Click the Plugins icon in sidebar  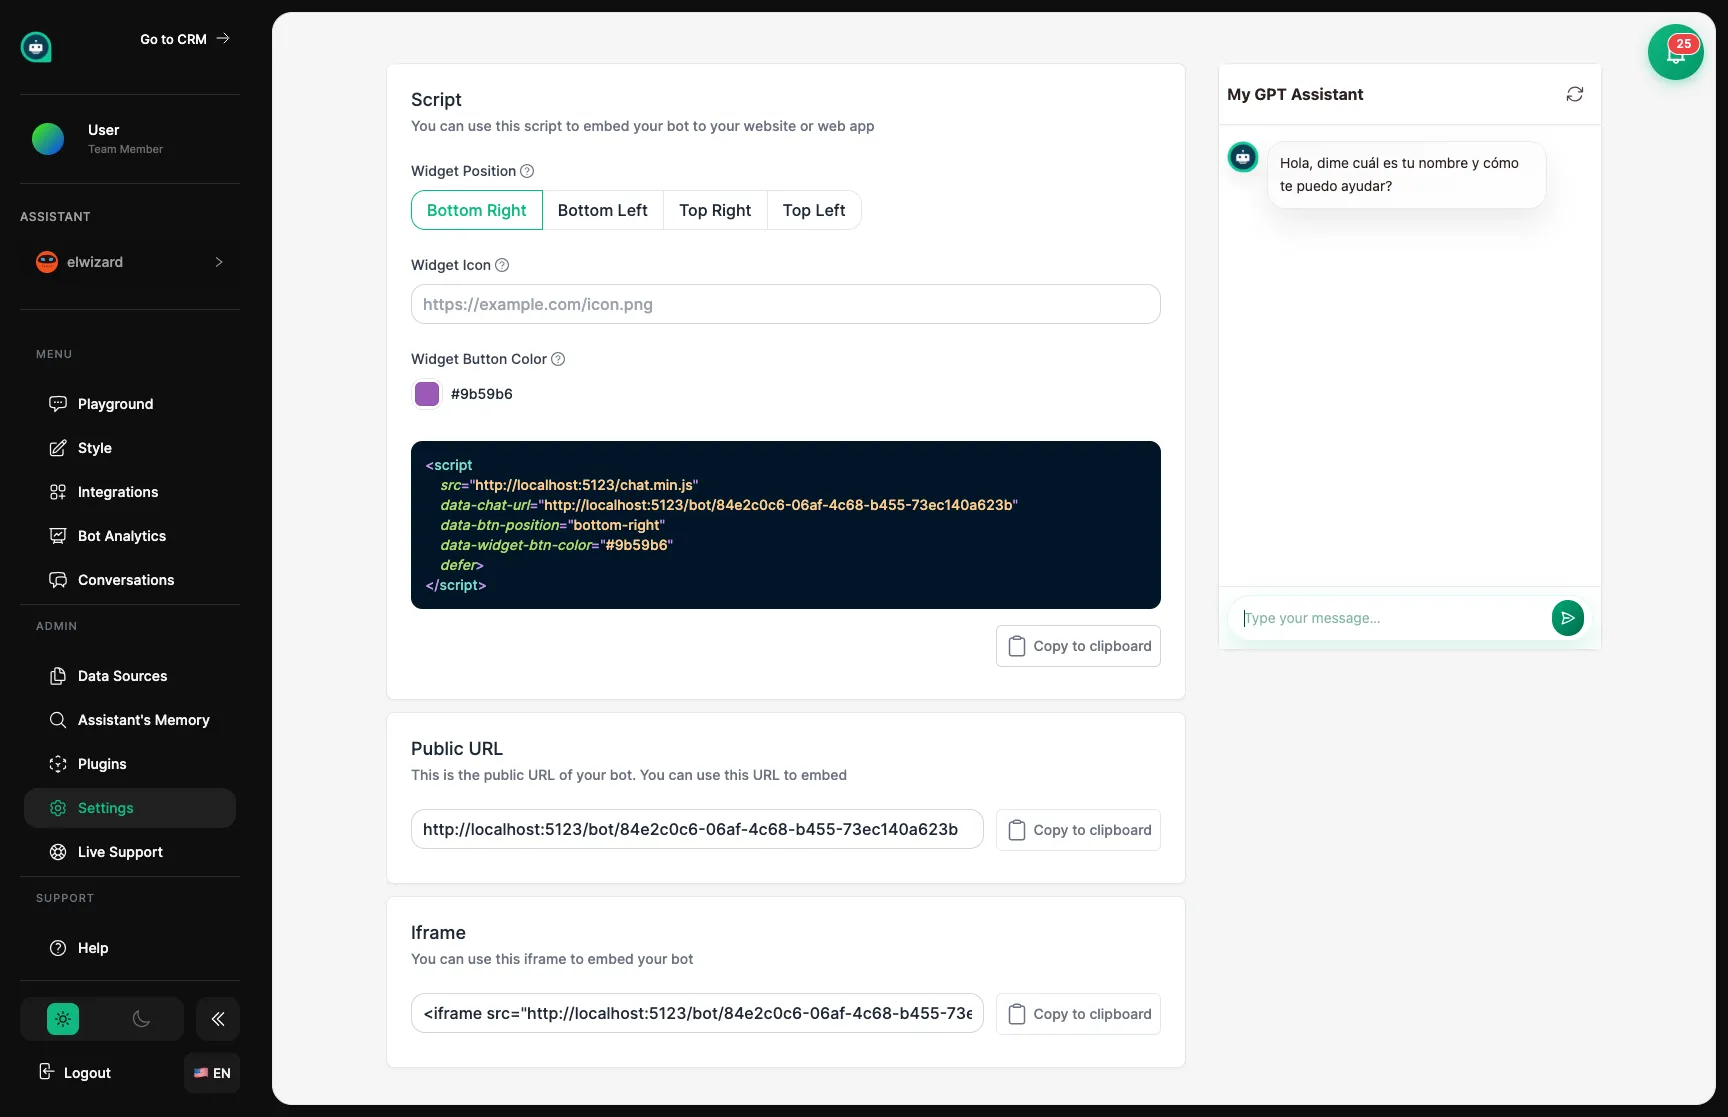[58, 764]
